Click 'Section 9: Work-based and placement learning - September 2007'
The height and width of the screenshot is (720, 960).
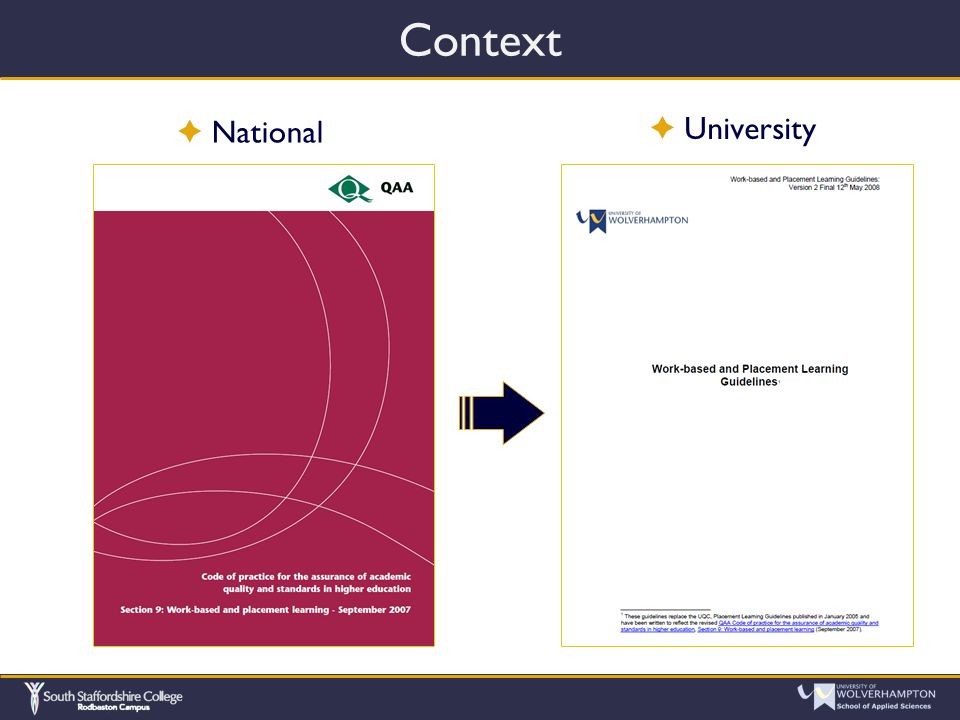click(x=266, y=610)
